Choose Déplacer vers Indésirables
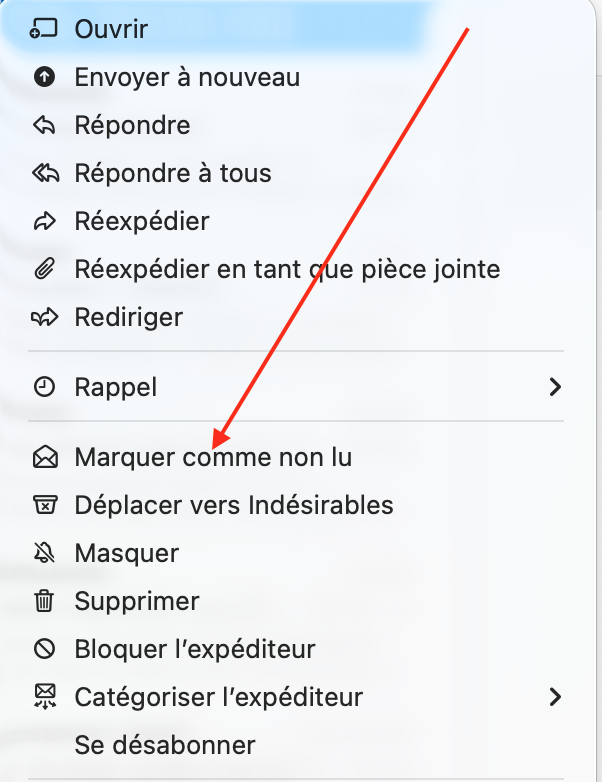602x782 pixels. point(234,505)
